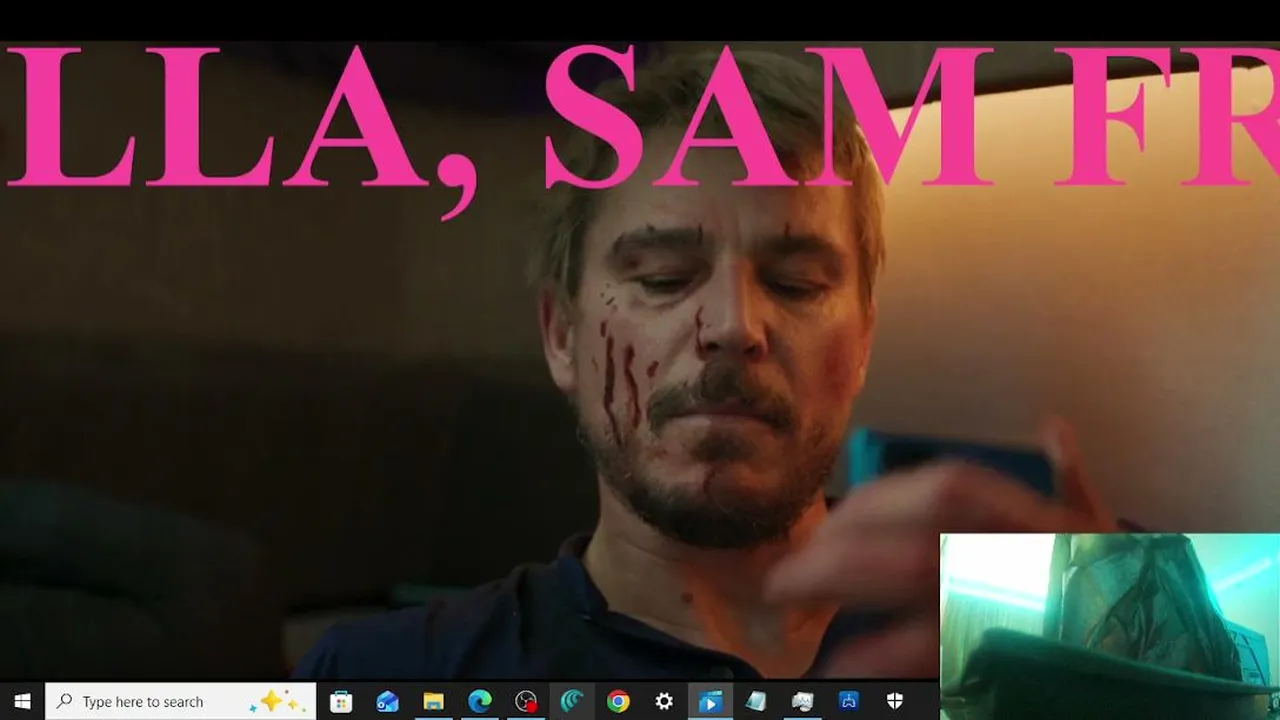This screenshot has width=1280, height=720.
Task: Click the 'Type here to search' box
Action: [x=181, y=702]
